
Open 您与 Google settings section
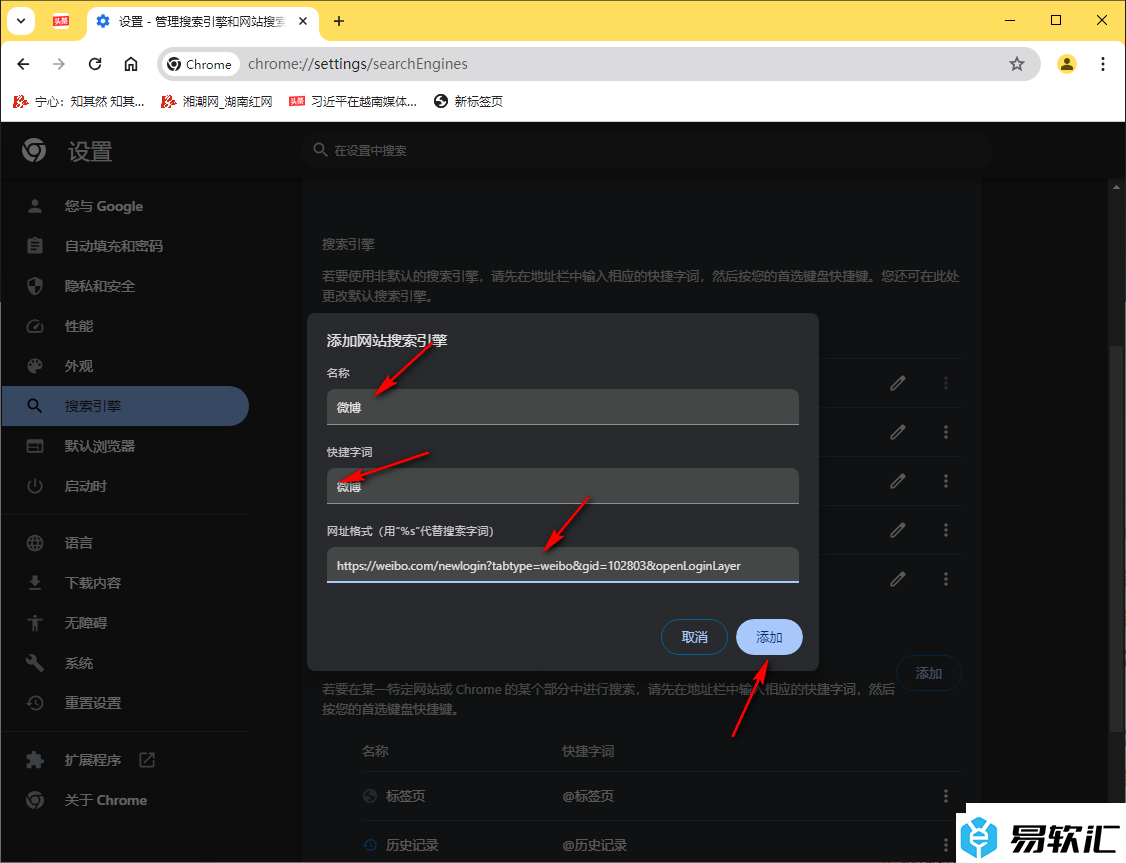coord(126,206)
